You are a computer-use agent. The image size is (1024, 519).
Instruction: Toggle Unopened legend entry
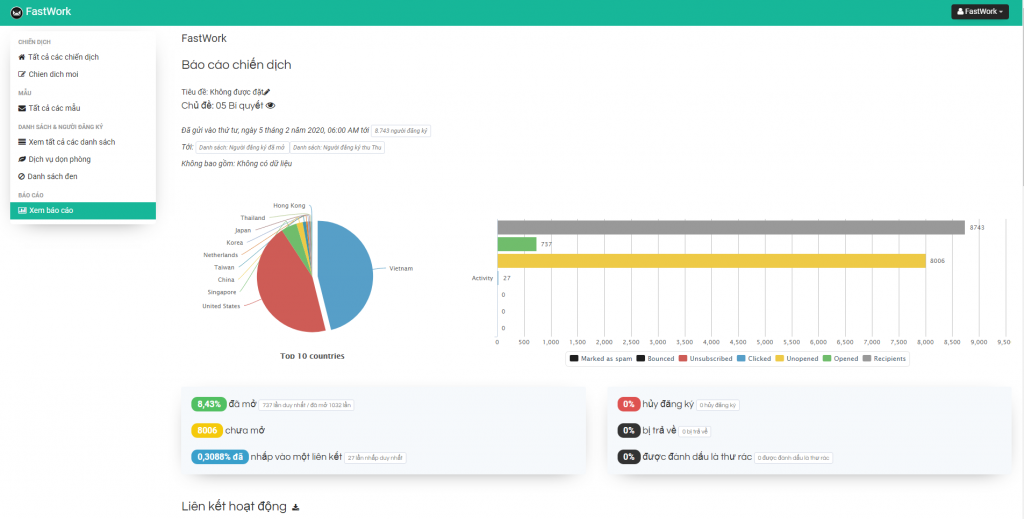[797, 358]
